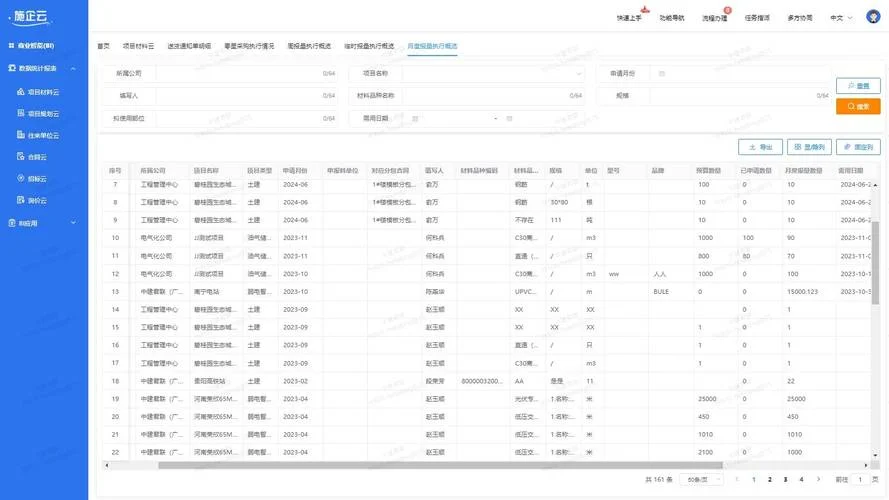Open 招标云 from the sidebar icon
This screenshot has height=500, width=889.
click(x=21, y=178)
